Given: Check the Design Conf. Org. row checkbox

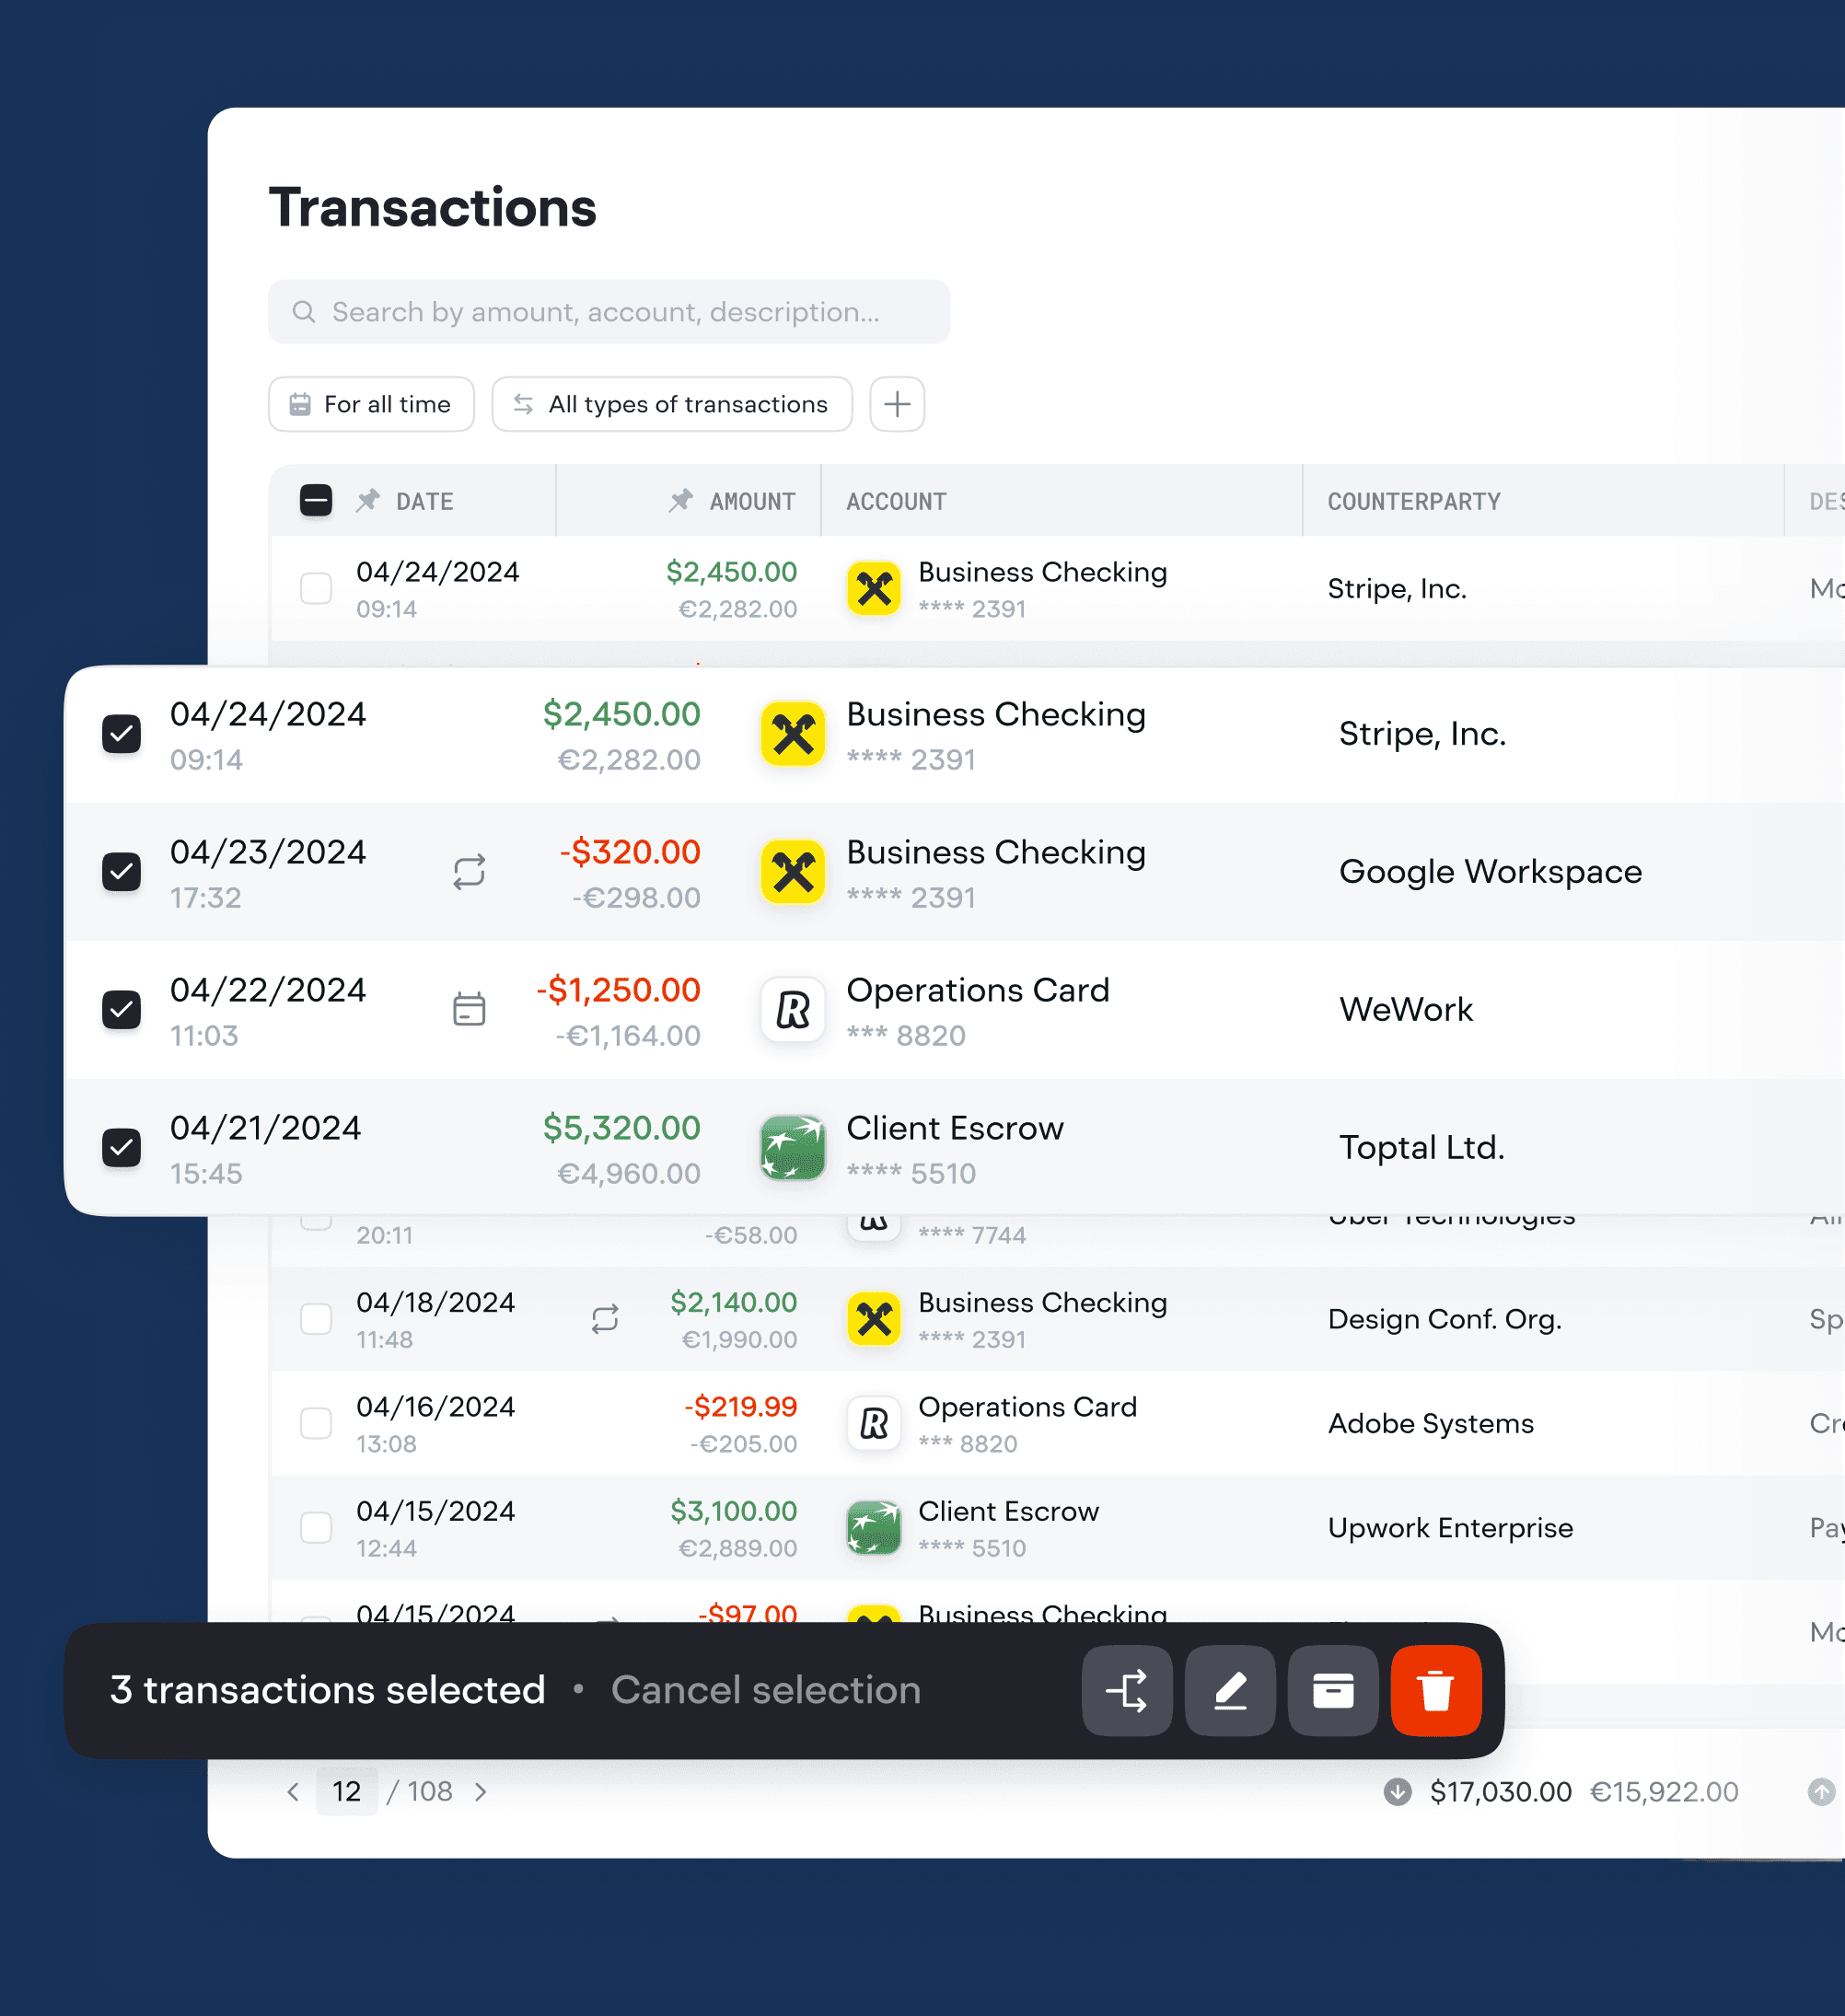Looking at the screenshot, I should point(316,1319).
